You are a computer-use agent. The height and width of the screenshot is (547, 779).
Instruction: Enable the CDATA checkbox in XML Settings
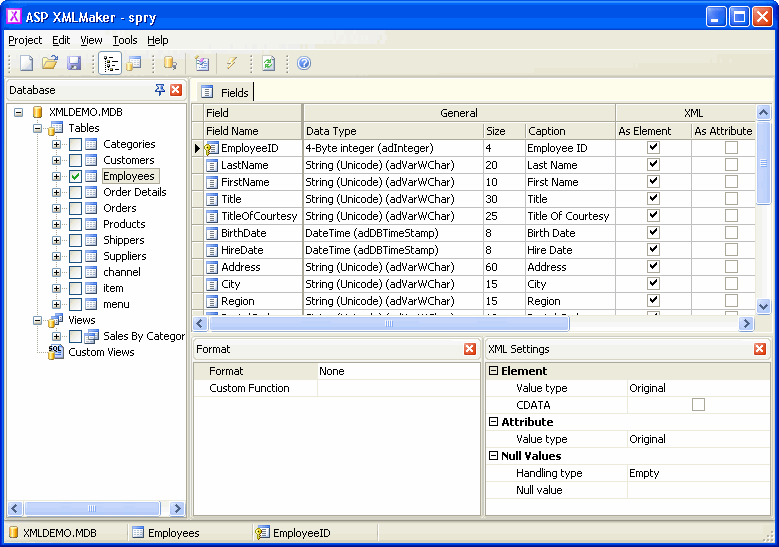(x=698, y=405)
